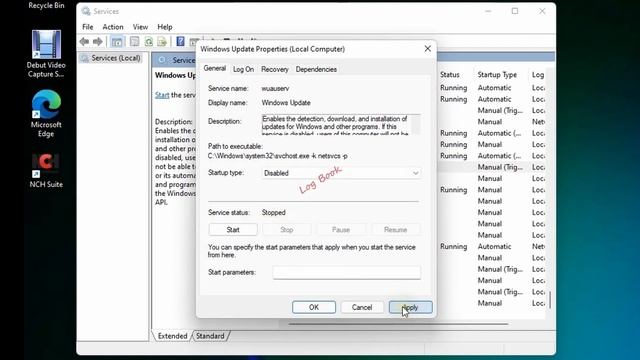Select the service name text wuauserv

click(x=276, y=88)
